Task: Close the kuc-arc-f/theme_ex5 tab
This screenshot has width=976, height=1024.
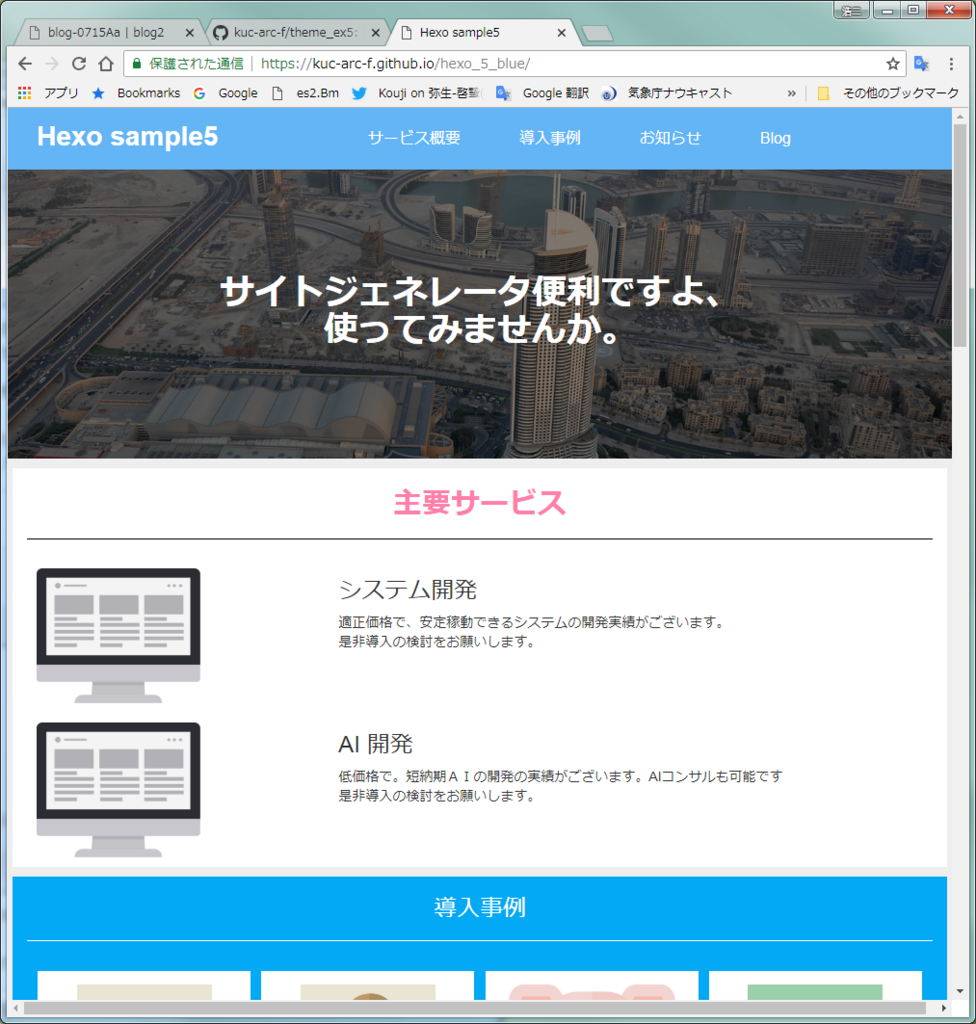Action: coord(376,33)
